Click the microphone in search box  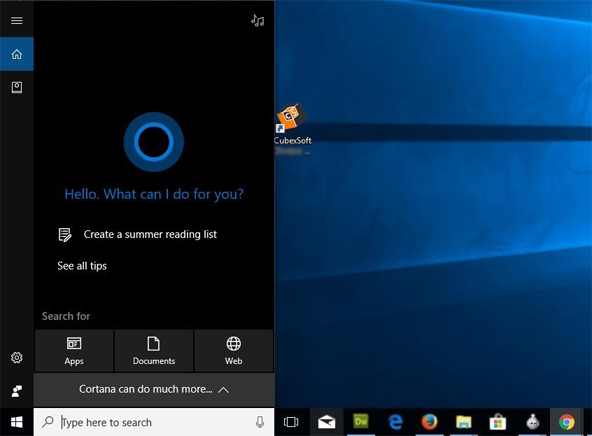[260, 422]
